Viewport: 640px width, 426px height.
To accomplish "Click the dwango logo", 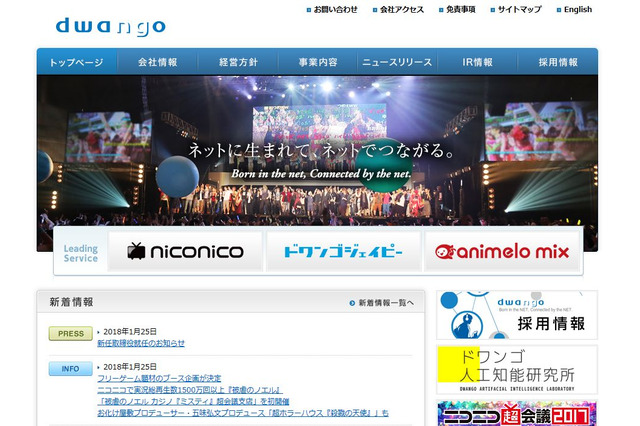I will click(x=110, y=27).
